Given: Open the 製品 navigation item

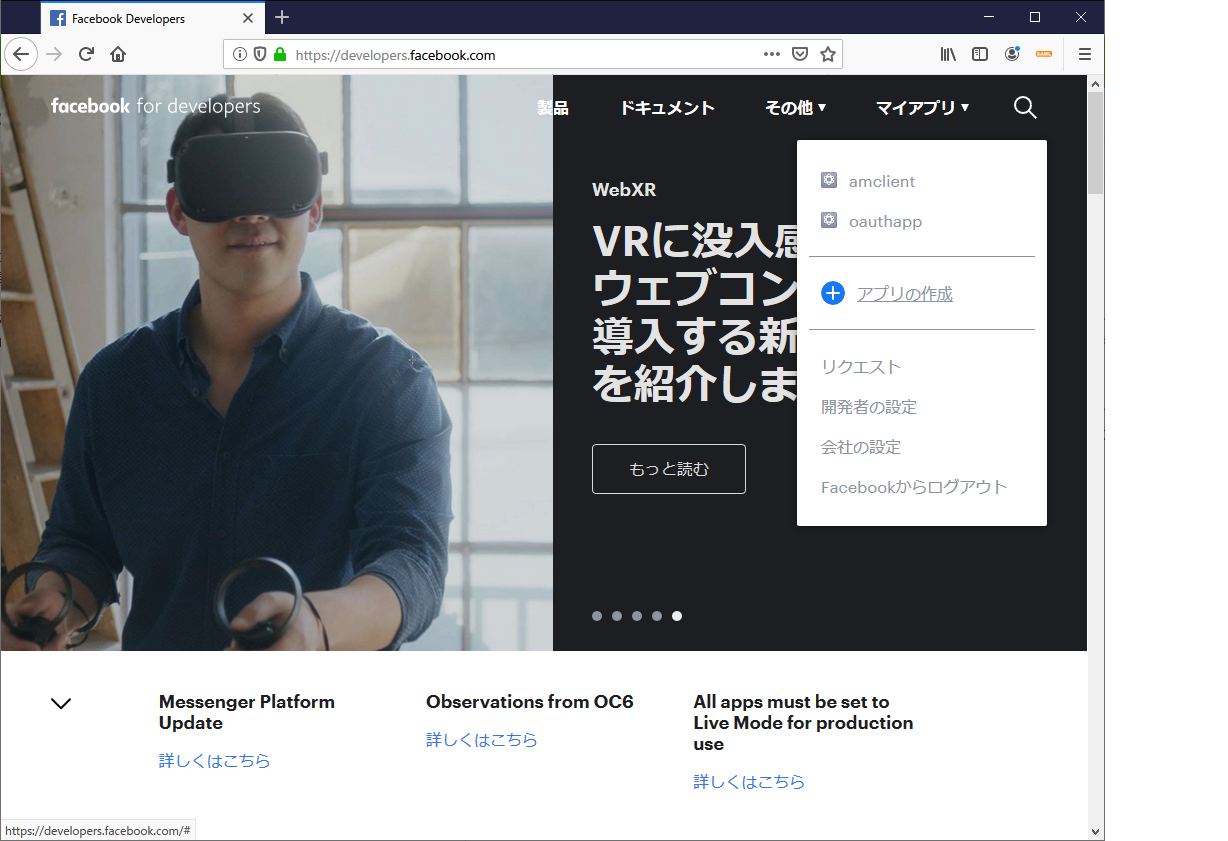Looking at the screenshot, I should 553,107.
